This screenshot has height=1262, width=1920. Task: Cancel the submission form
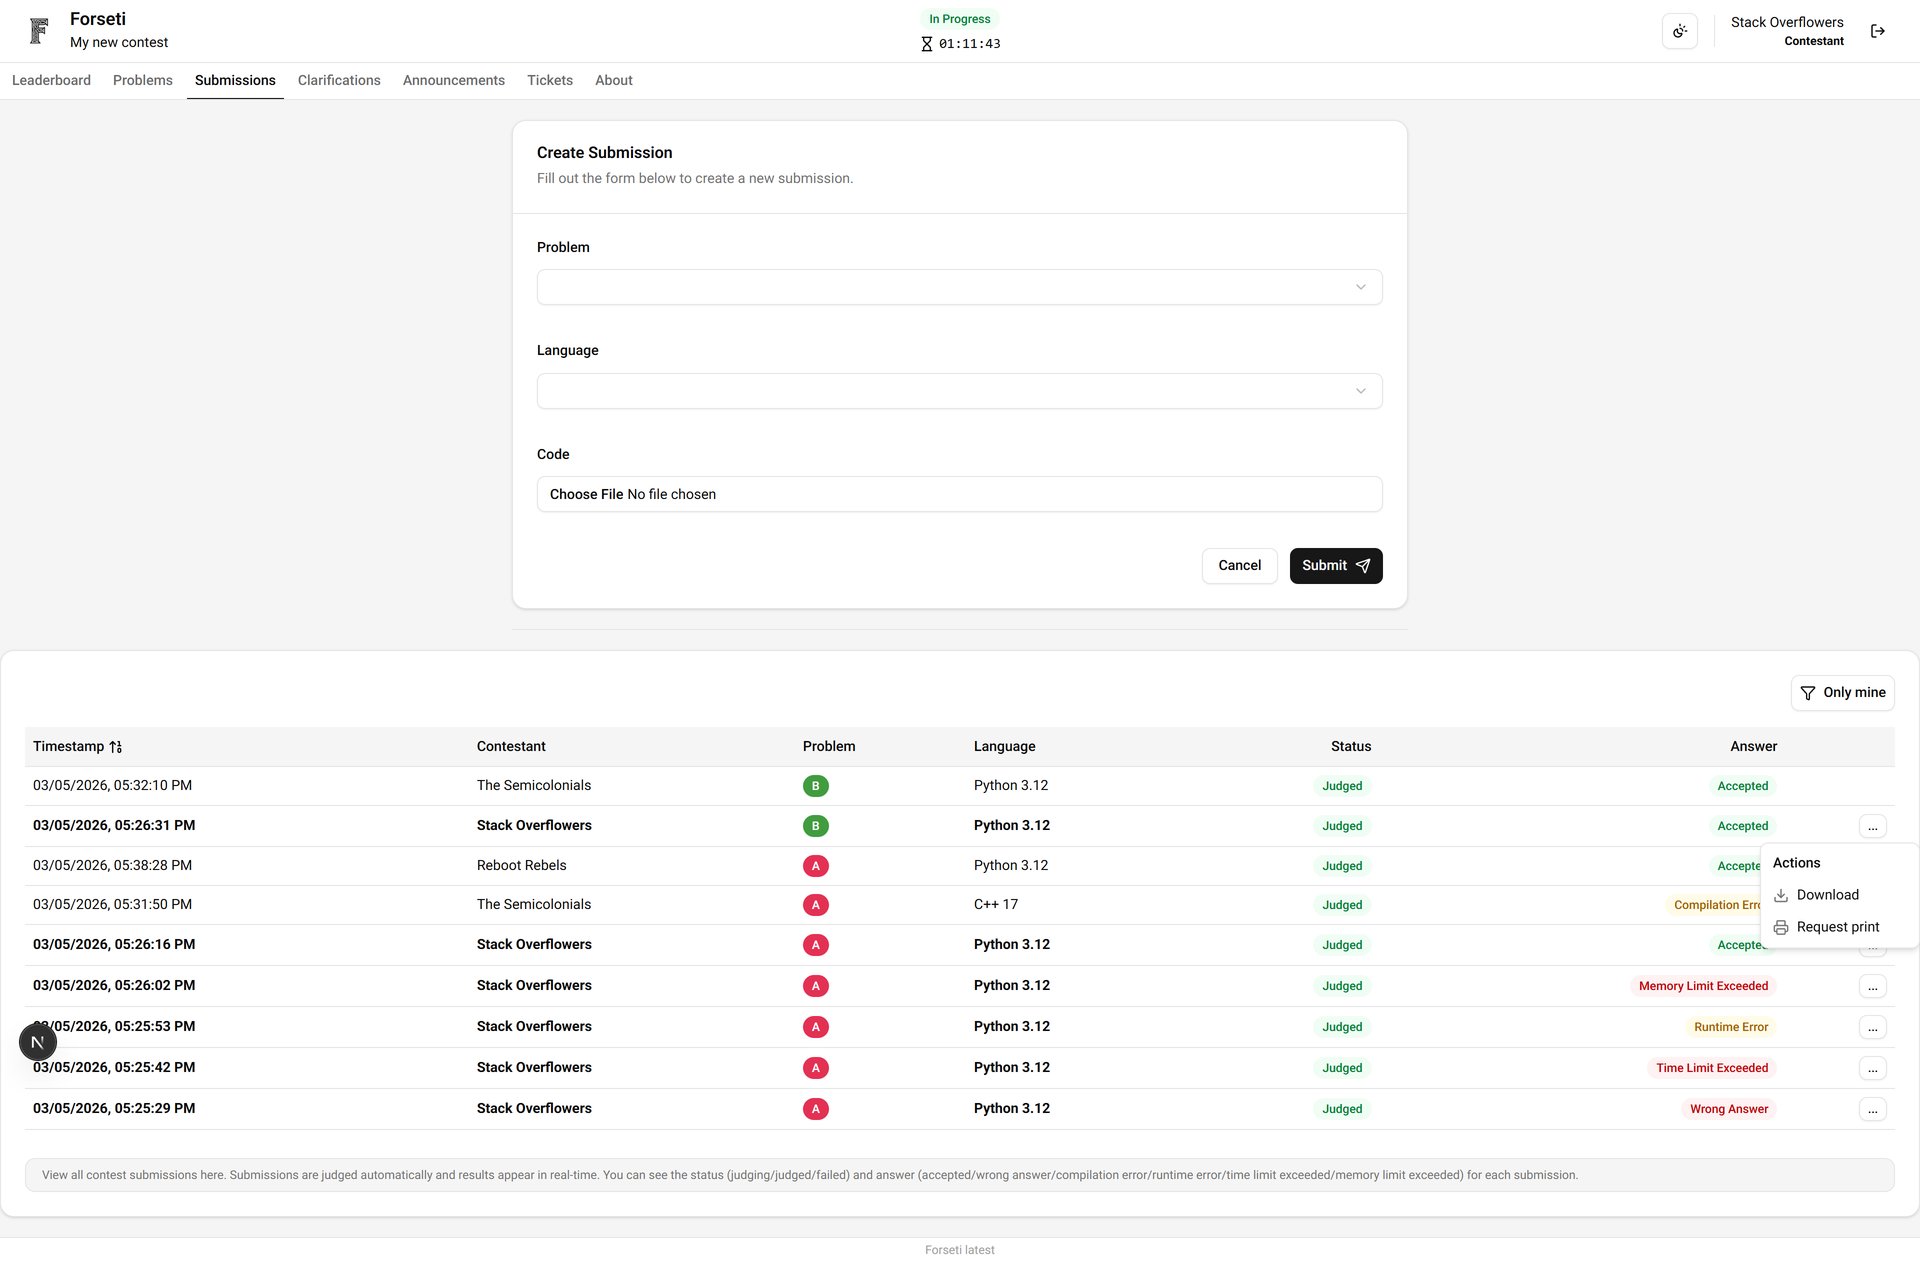1239,565
